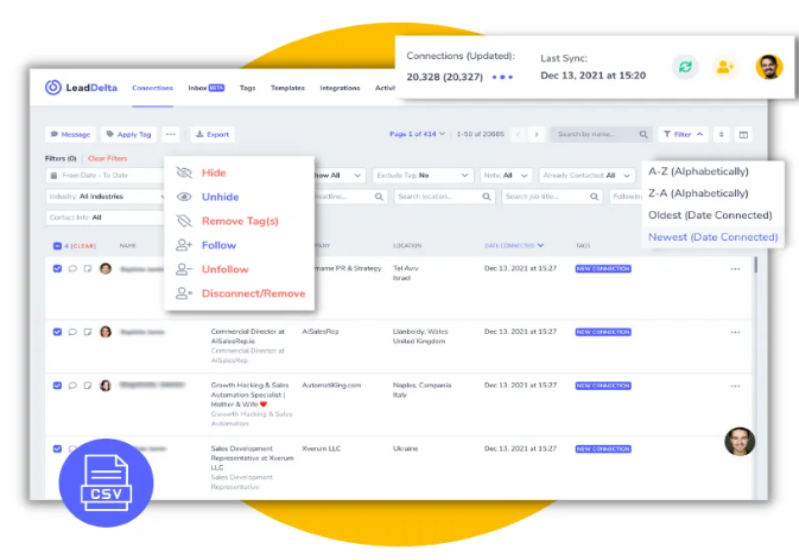Uncheck the Xverum LLC row checkbox
Screen dimensions: 799x560
click(57, 449)
